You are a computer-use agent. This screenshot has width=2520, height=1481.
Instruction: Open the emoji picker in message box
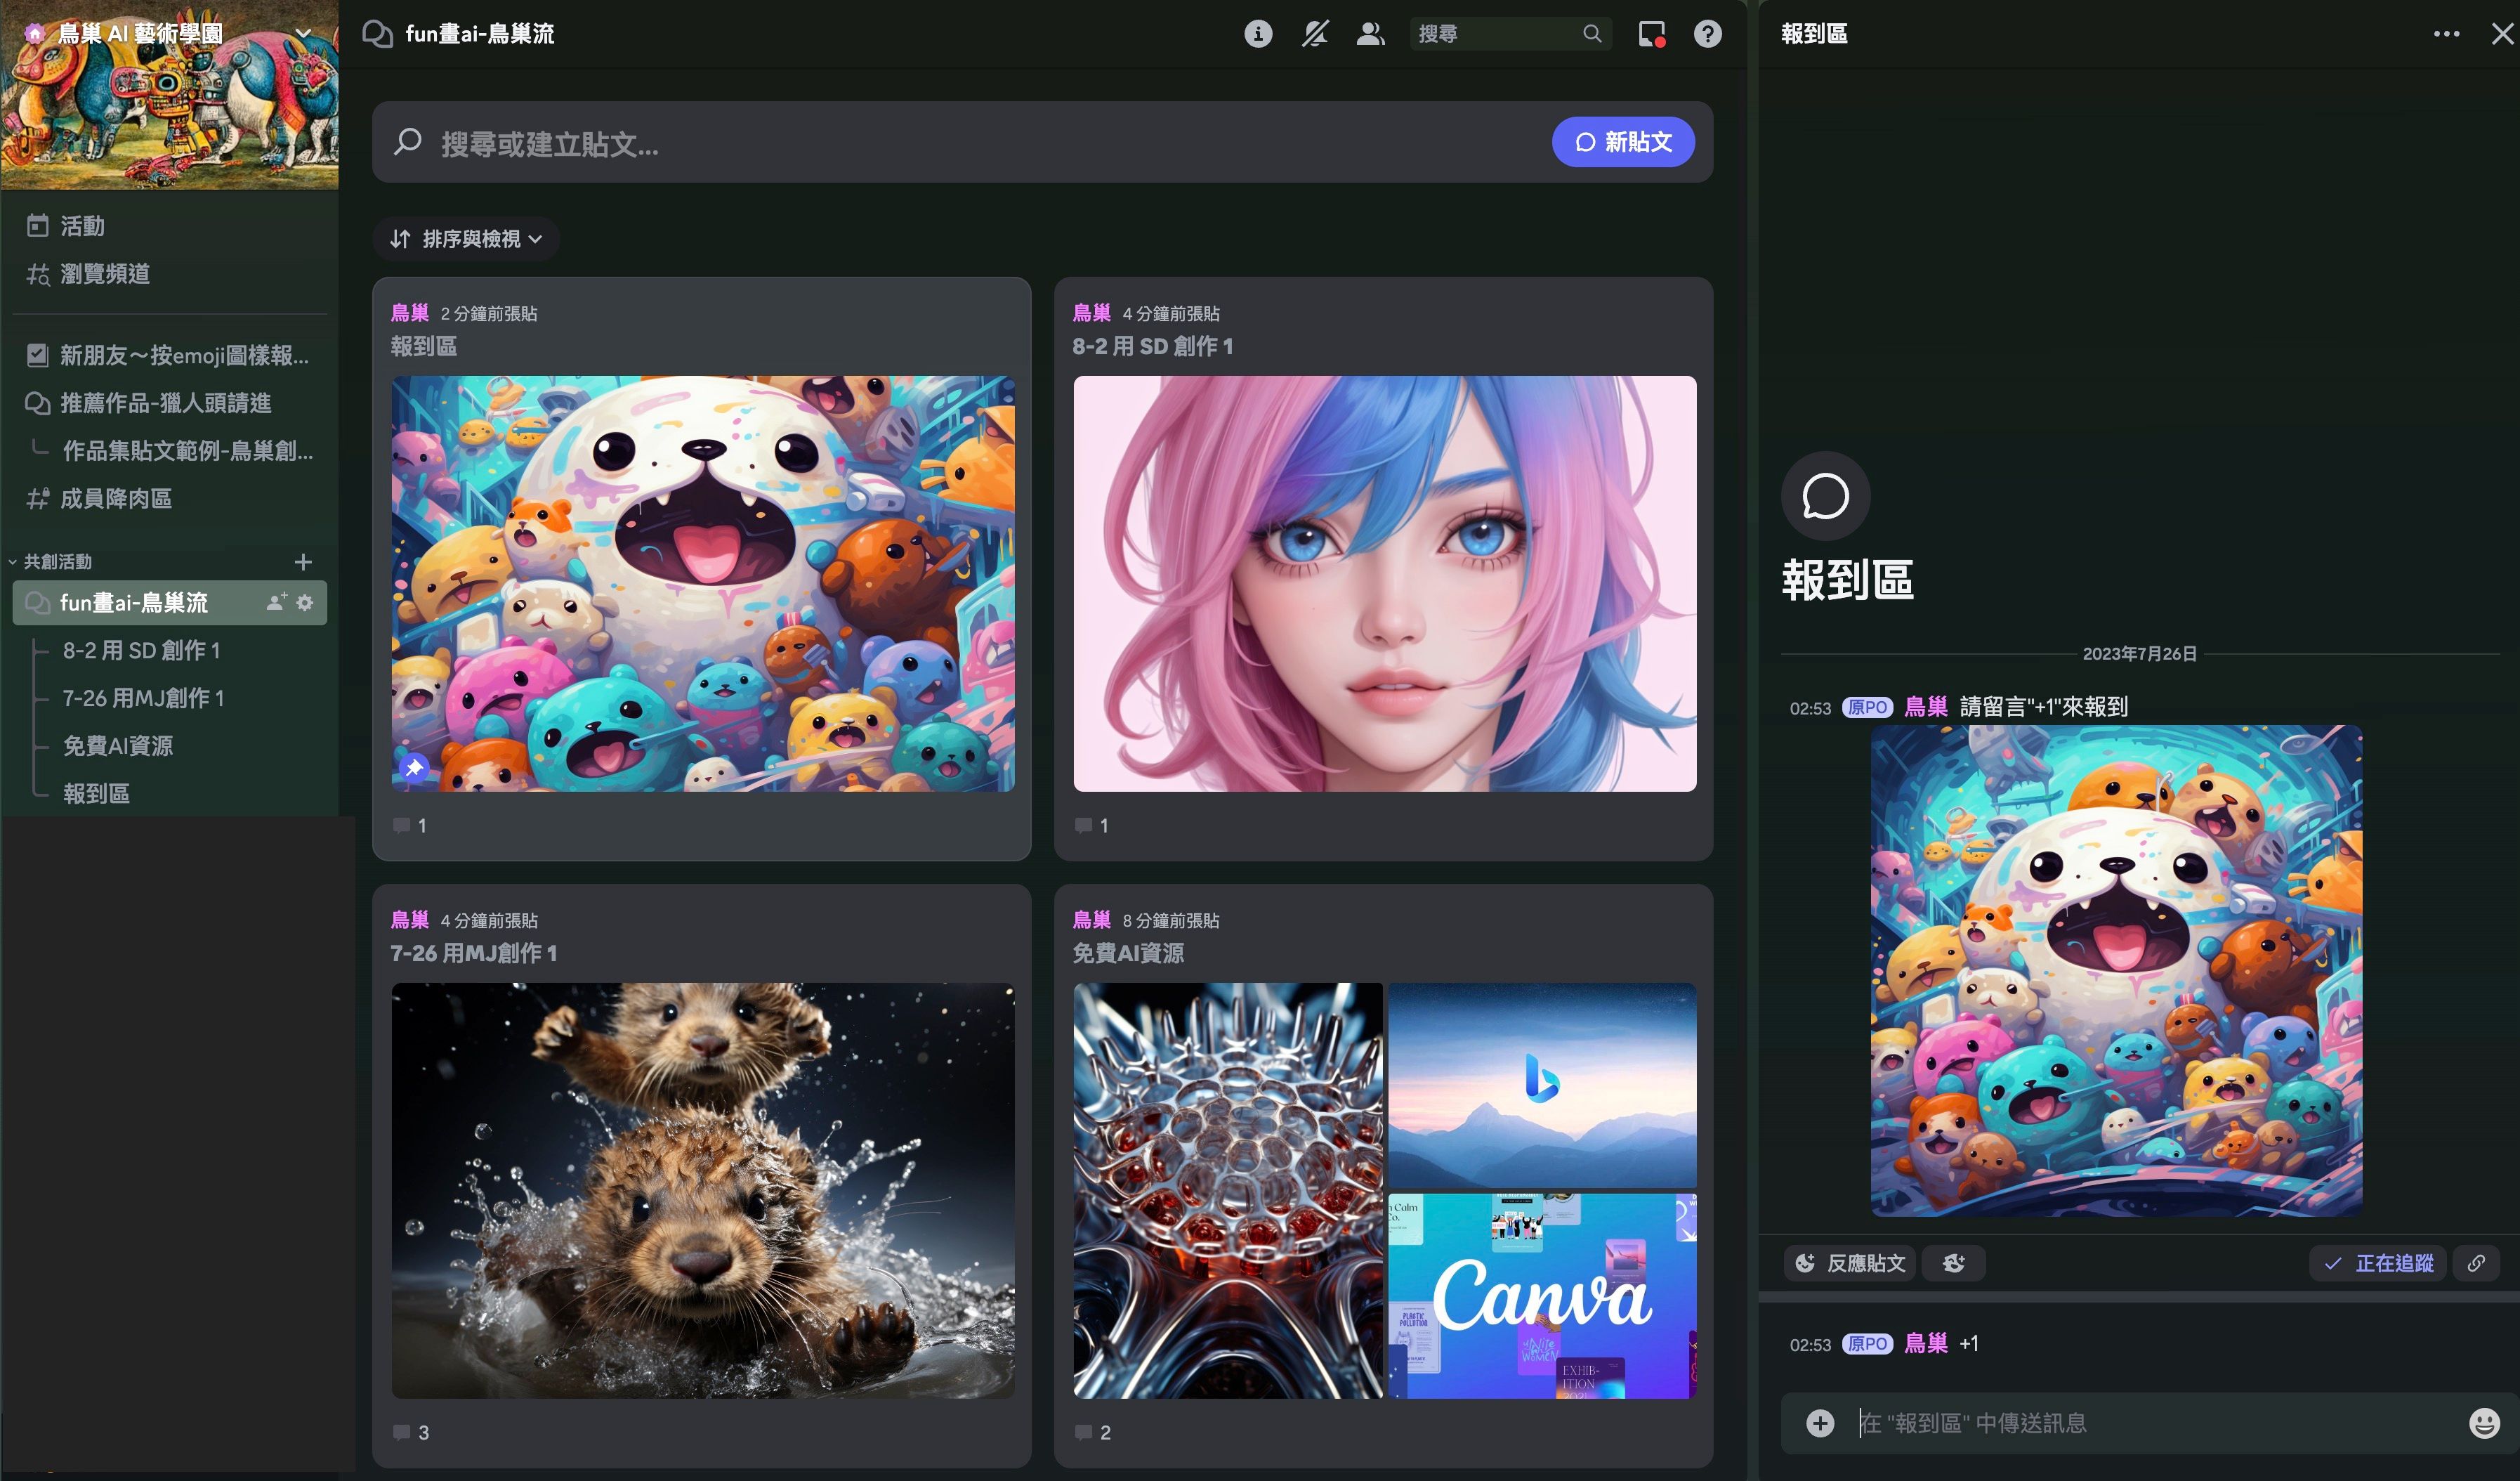[x=2484, y=1423]
